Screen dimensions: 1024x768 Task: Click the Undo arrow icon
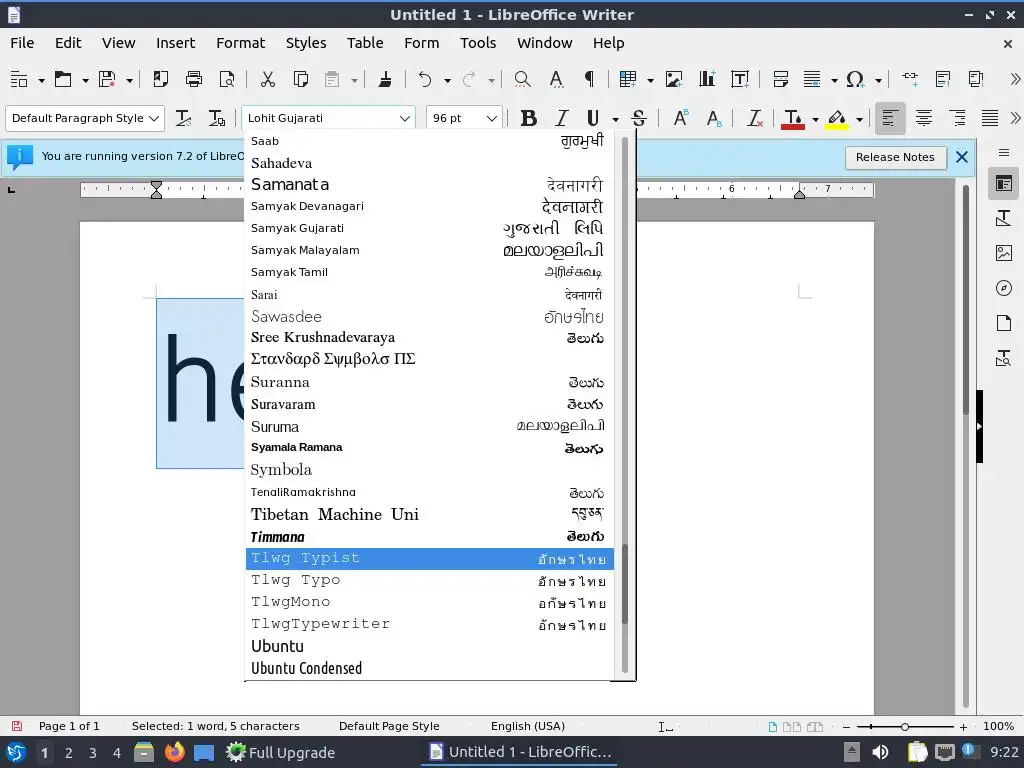tap(425, 79)
